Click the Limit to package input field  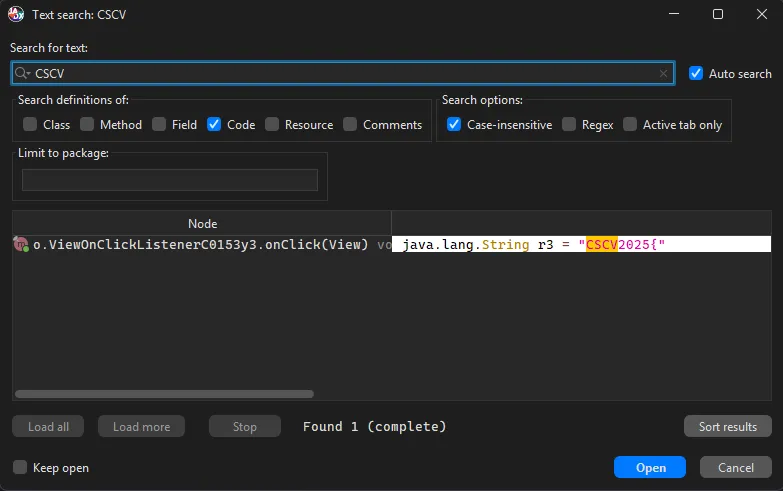click(170, 180)
